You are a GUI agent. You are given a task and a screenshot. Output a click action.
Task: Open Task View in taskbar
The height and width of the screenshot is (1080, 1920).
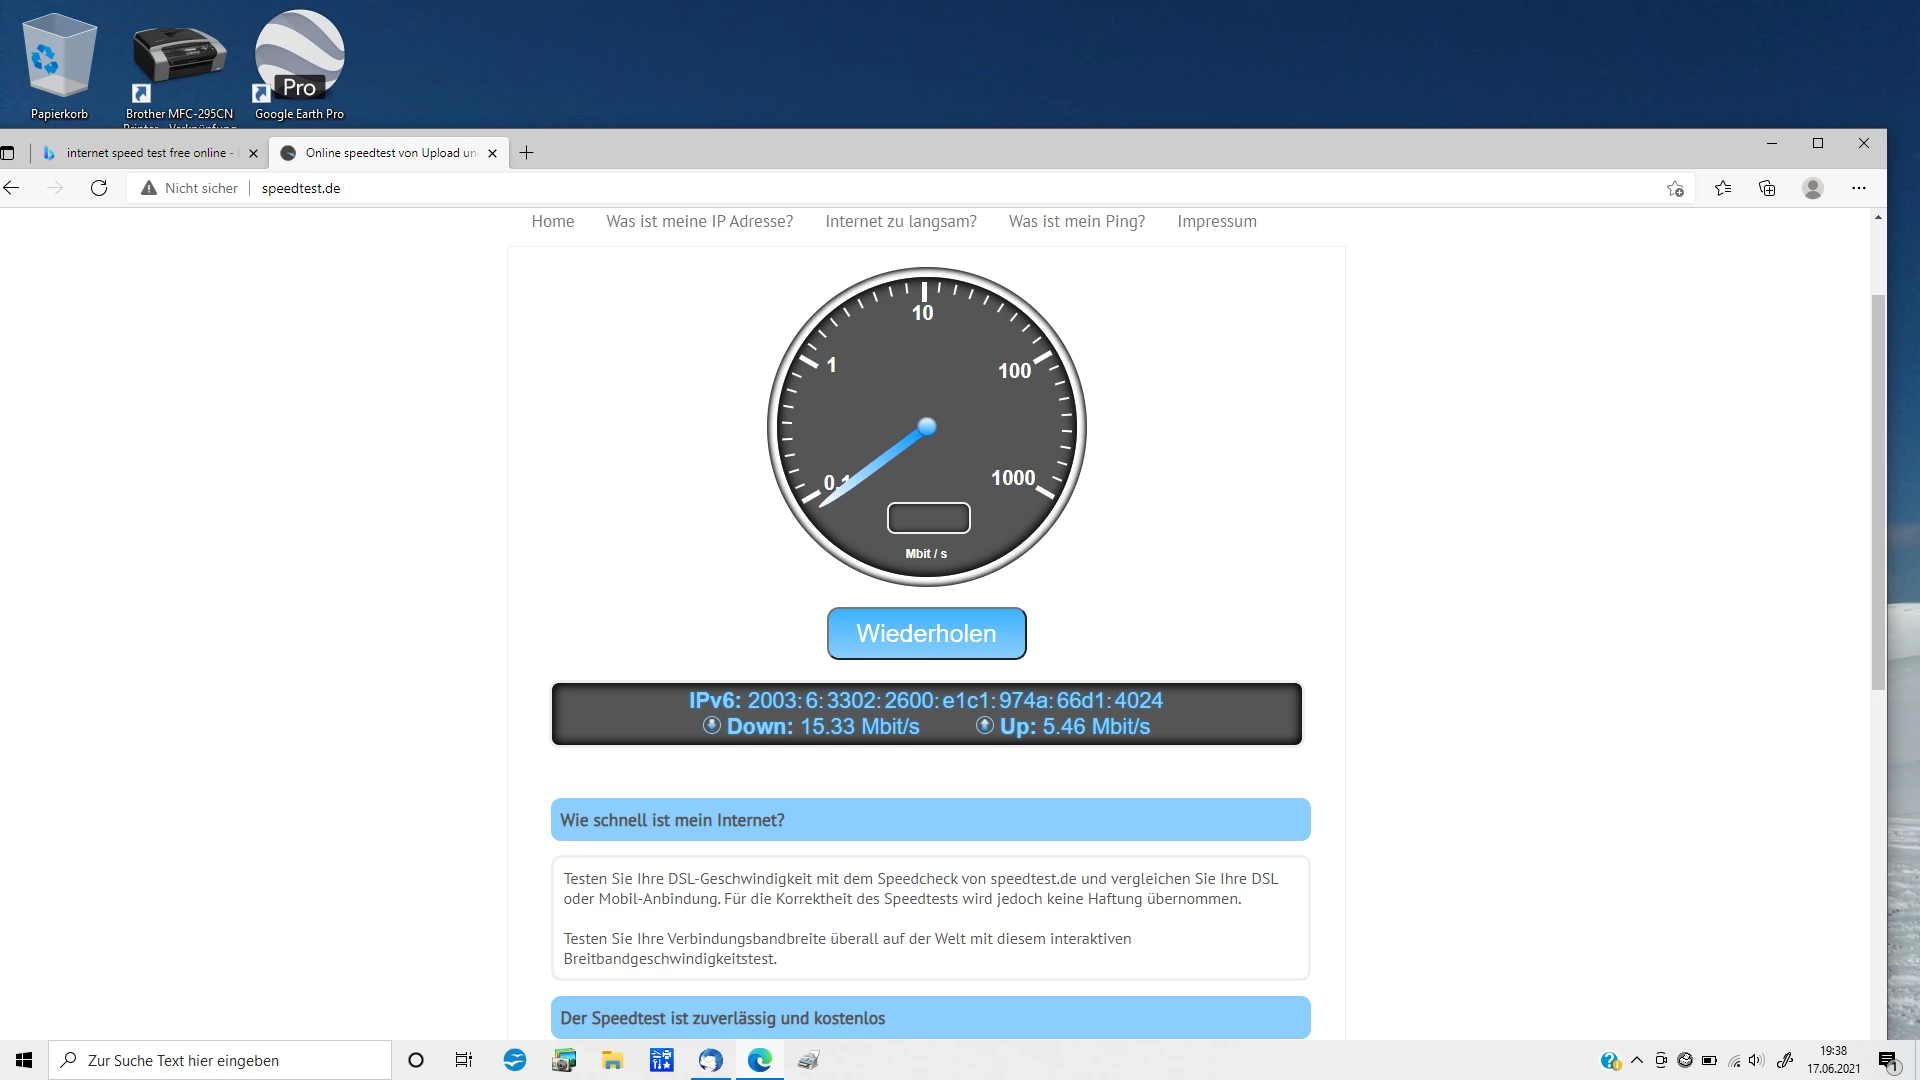463,1060
